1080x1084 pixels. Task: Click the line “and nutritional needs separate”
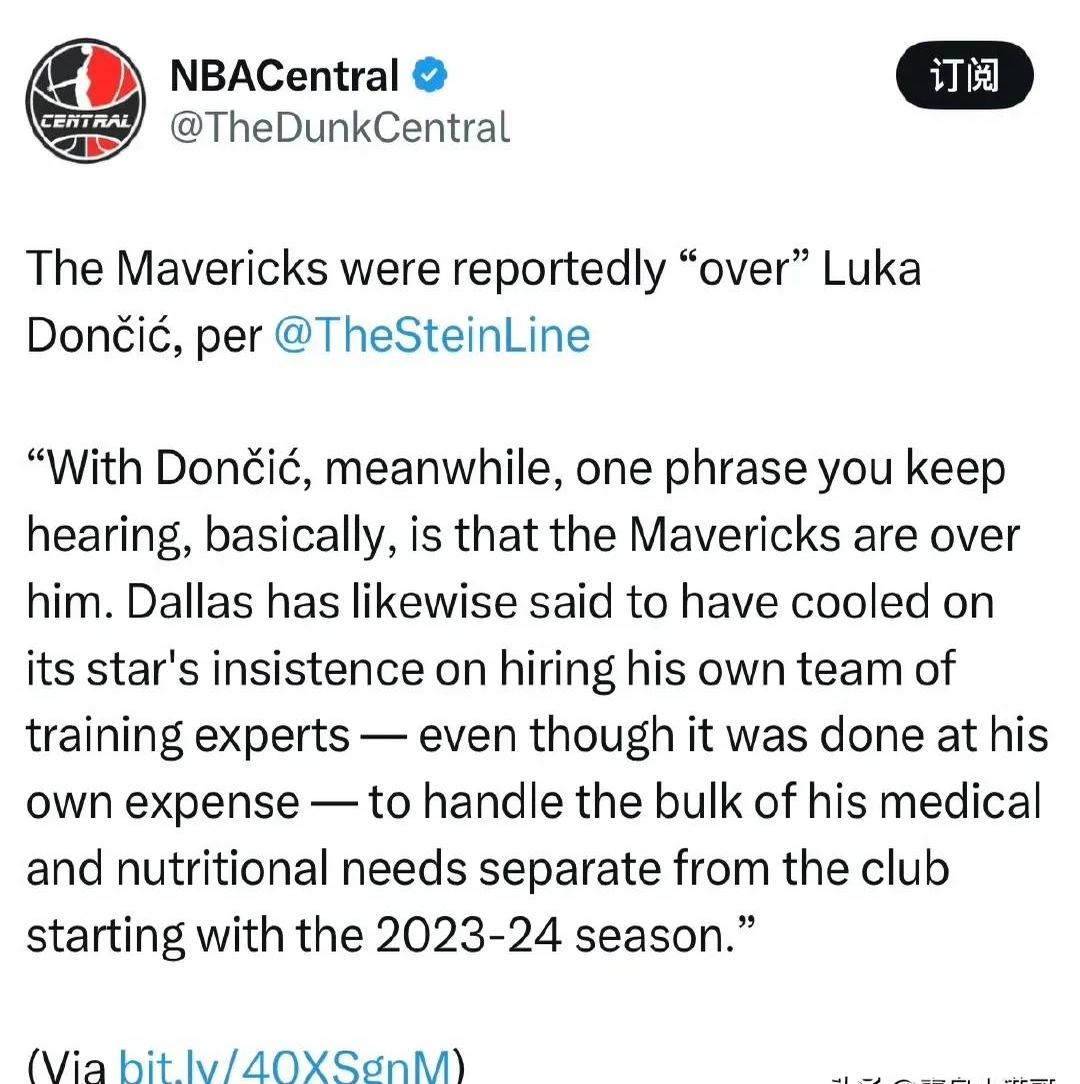487,868
